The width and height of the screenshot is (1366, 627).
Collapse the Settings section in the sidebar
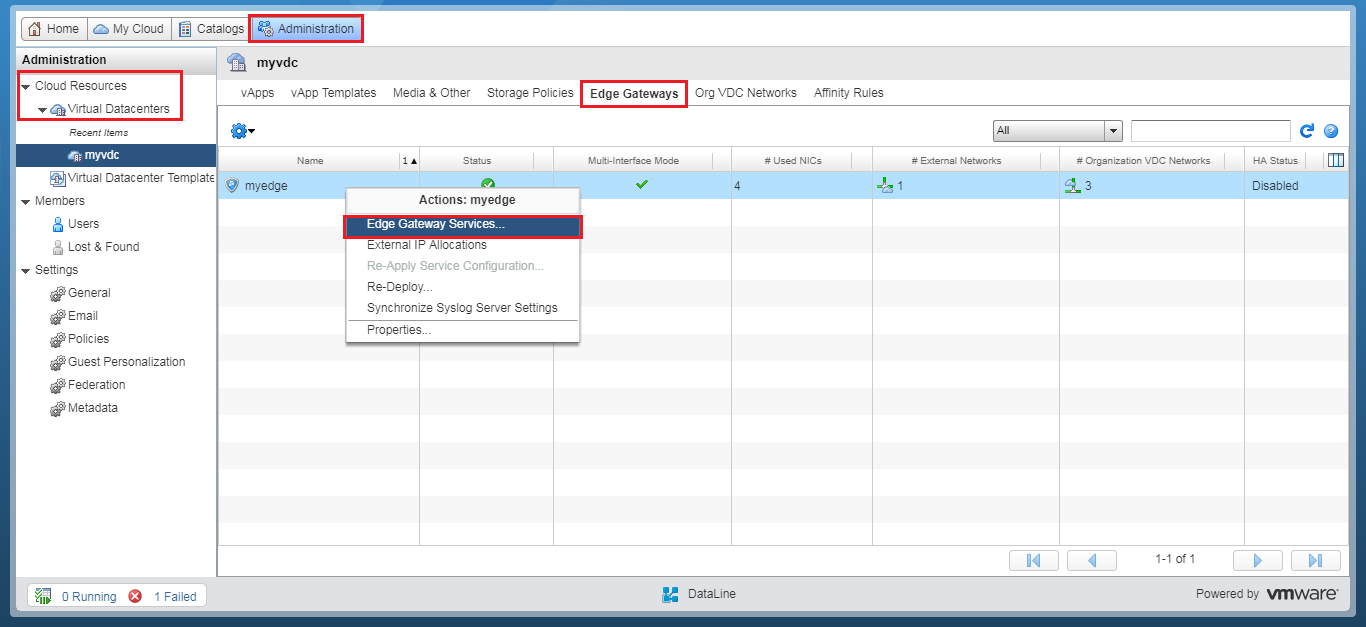click(x=25, y=269)
